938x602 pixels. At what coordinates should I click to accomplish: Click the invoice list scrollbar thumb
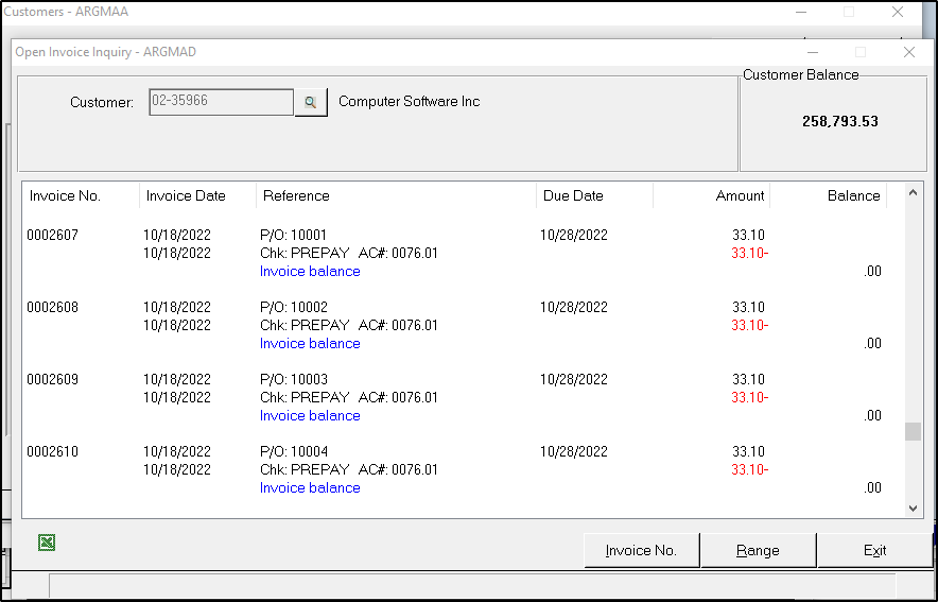tap(913, 431)
